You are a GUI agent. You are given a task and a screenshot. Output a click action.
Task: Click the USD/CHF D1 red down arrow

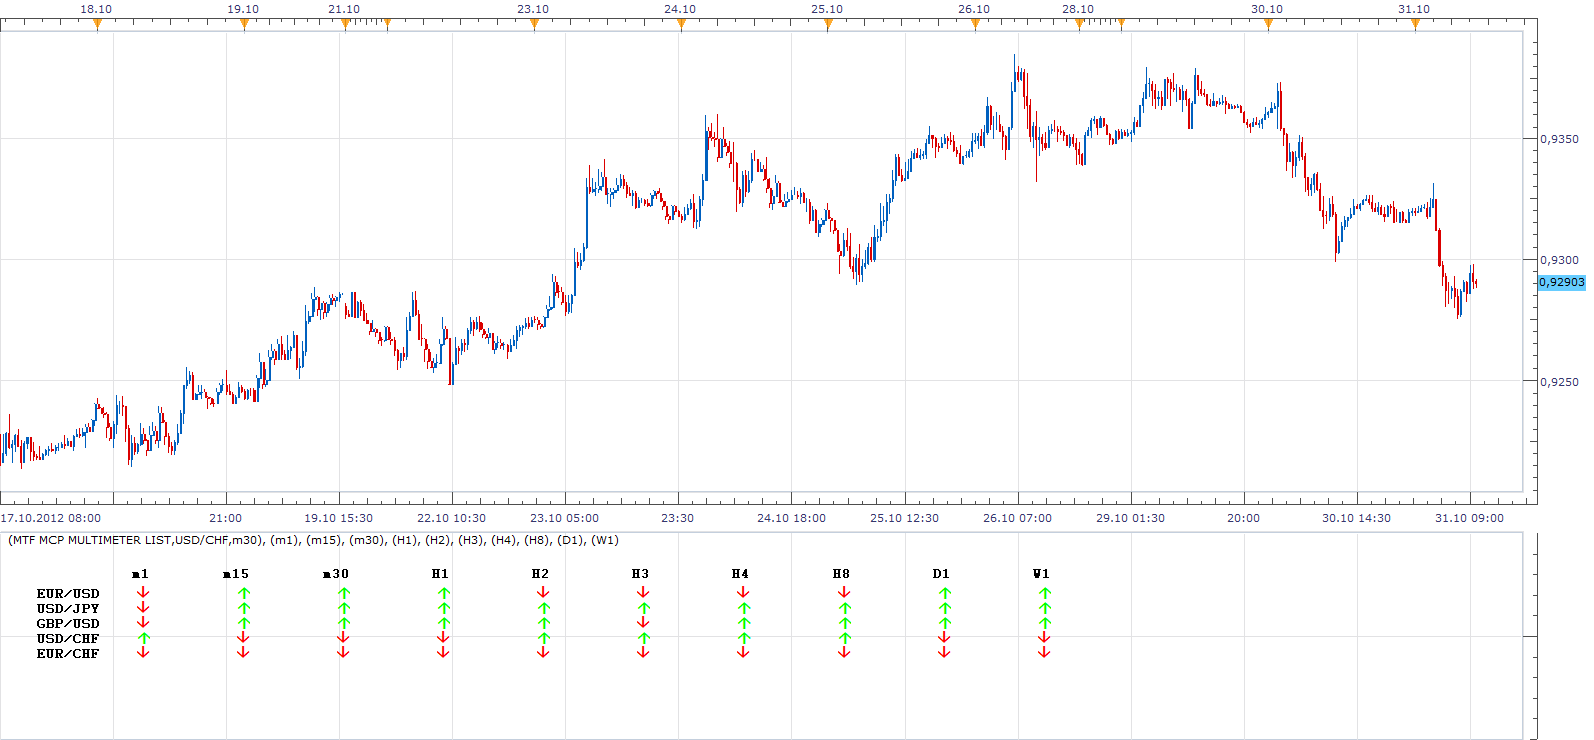(944, 638)
